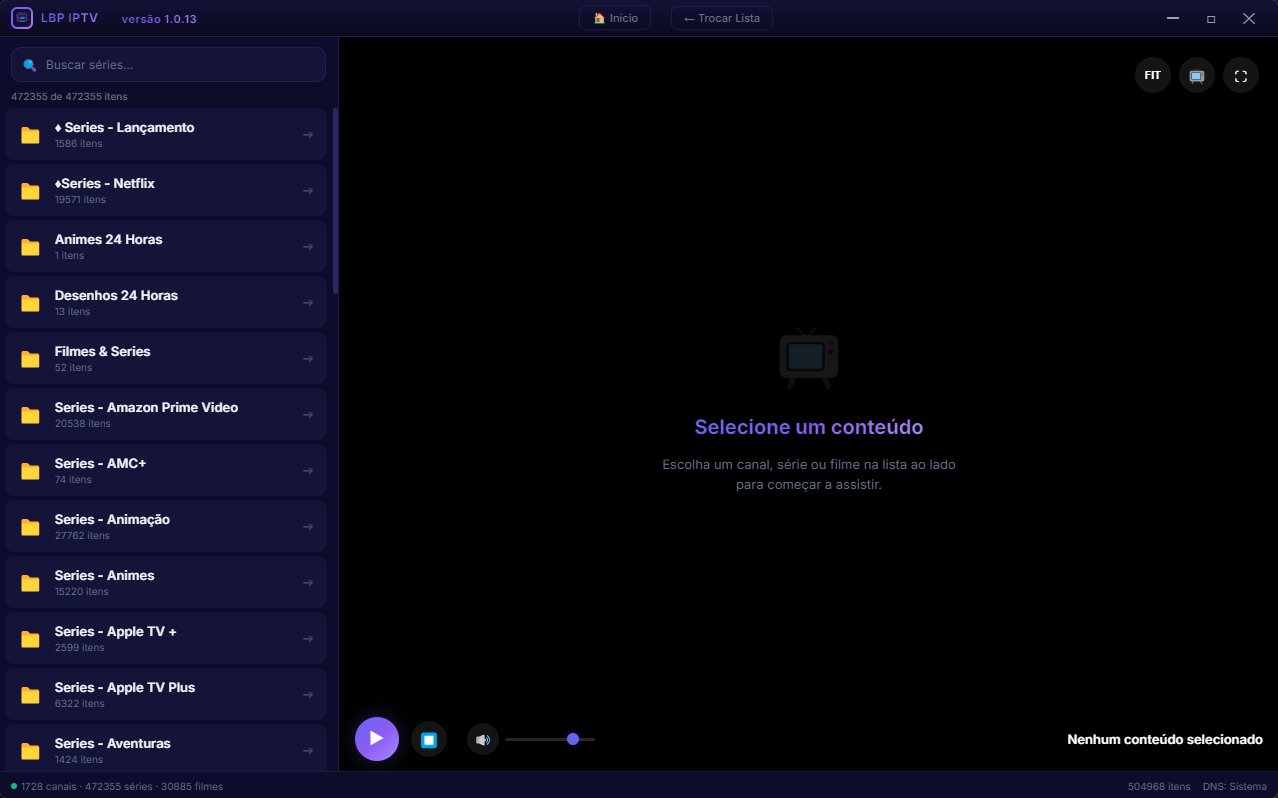Click the folder icon for Animes 24 Horas
The image size is (1278, 798).
[x=31, y=247]
